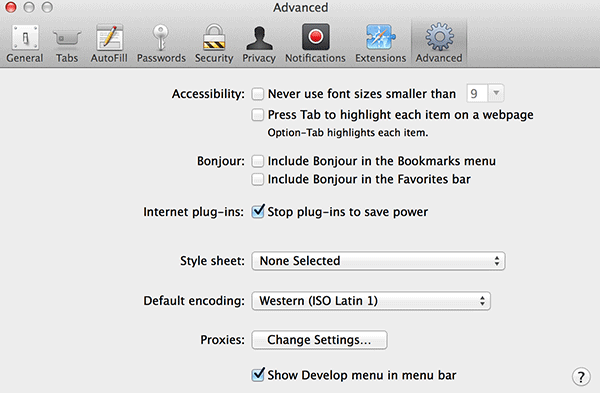
Task: Open the AutoFill pencil-and-form pane
Action: 109,44
